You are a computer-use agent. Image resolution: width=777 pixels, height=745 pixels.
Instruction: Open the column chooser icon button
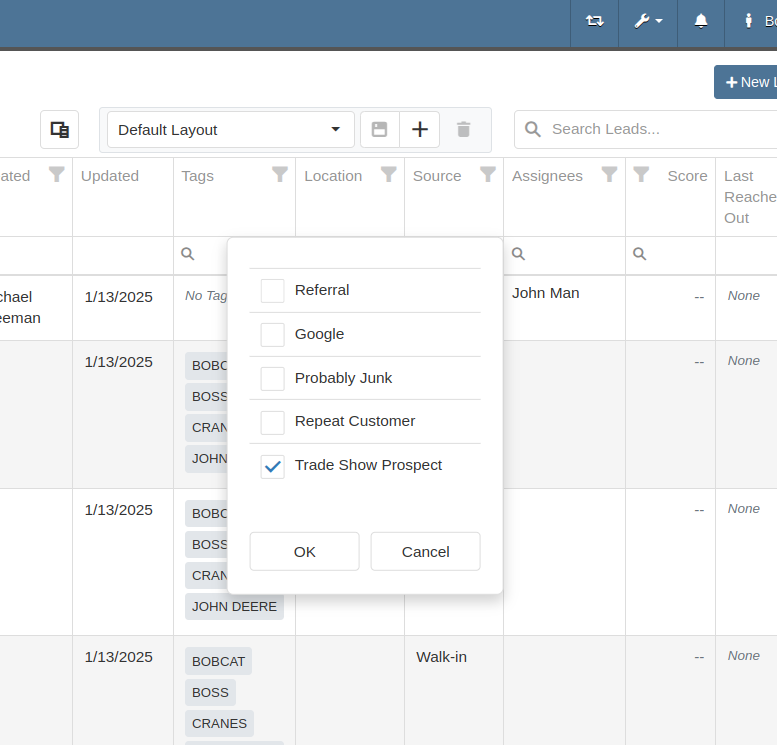(59, 129)
